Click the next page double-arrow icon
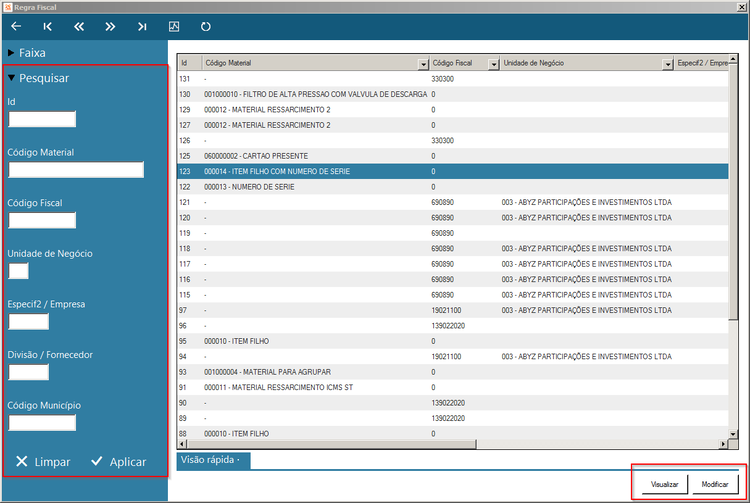750x503 pixels. [x=110, y=26]
